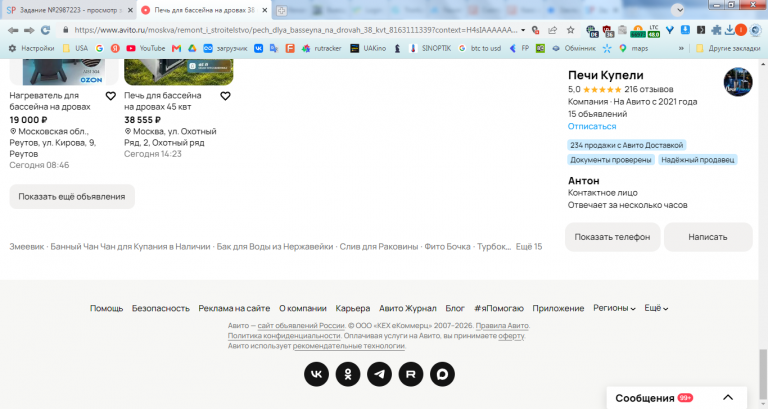Open the UAKino bookmark
The height and width of the screenshot is (409, 768).
368,48
